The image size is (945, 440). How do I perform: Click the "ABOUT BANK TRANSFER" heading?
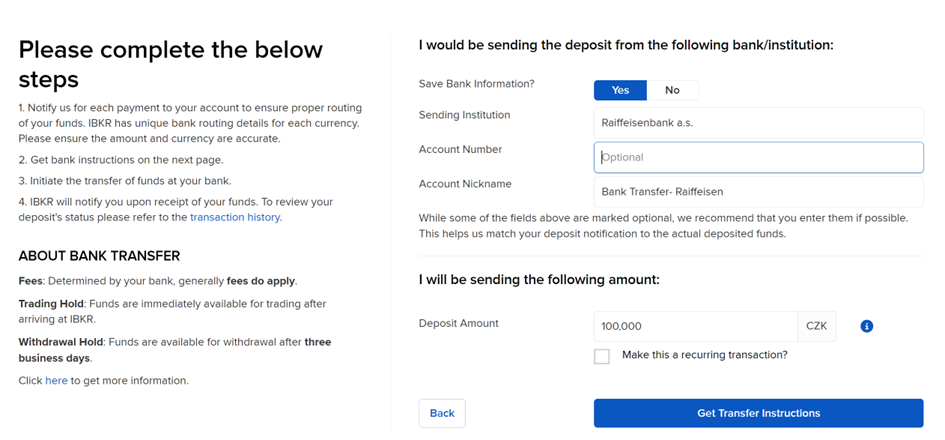99,255
